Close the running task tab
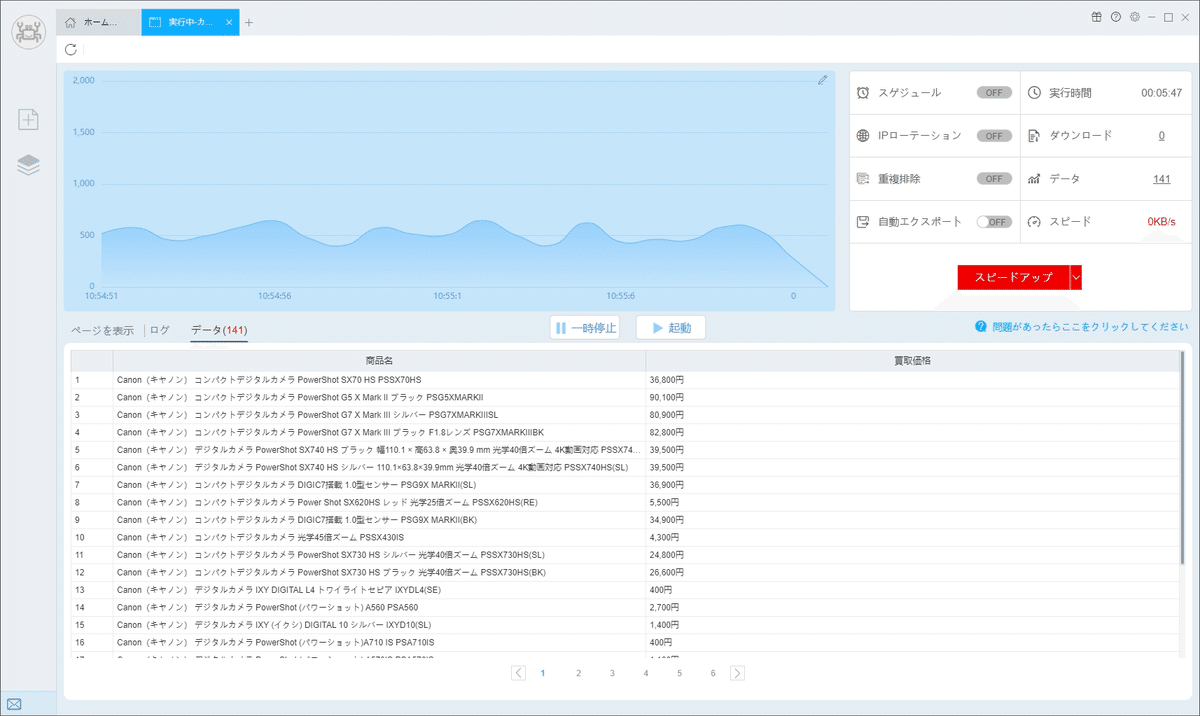1200x716 pixels. 229,22
